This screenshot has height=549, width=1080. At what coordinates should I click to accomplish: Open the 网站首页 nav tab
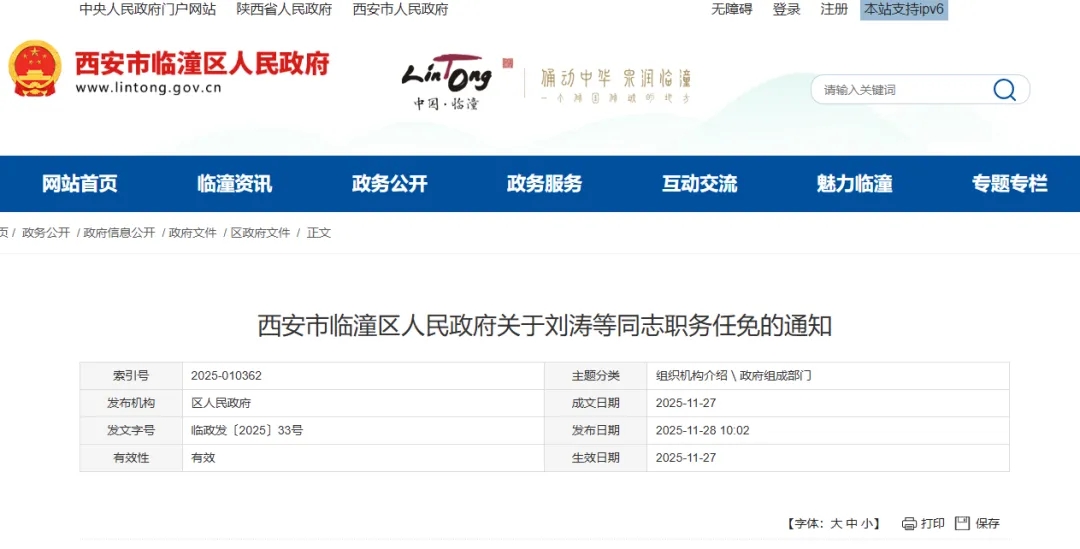[x=80, y=184]
